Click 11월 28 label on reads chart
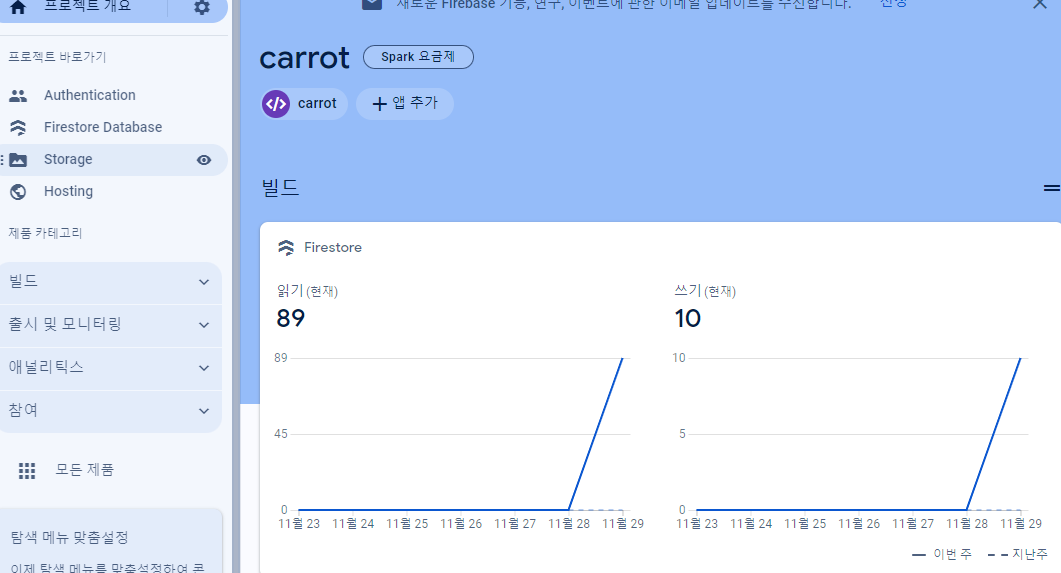The image size is (1061, 573). click(x=569, y=524)
